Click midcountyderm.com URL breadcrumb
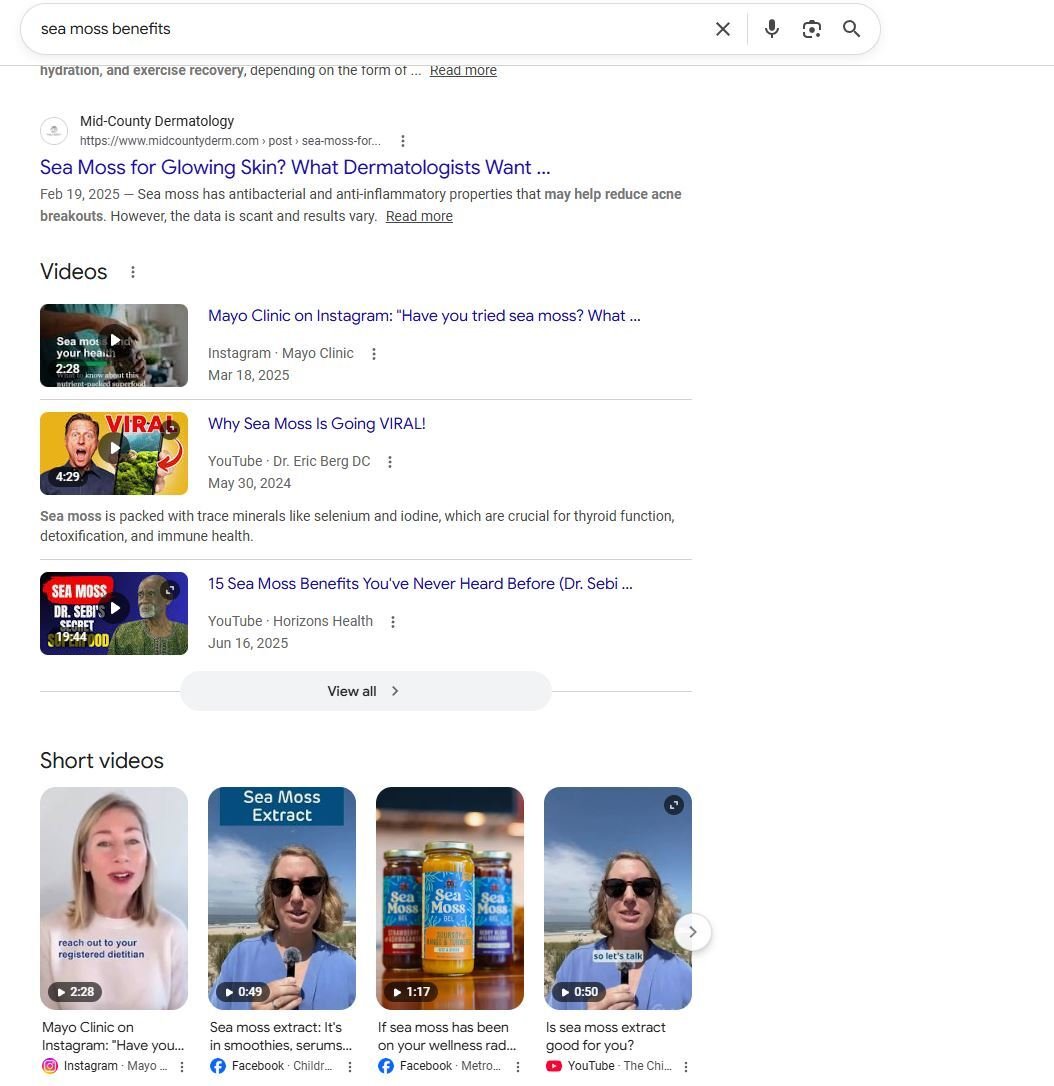 (x=230, y=141)
